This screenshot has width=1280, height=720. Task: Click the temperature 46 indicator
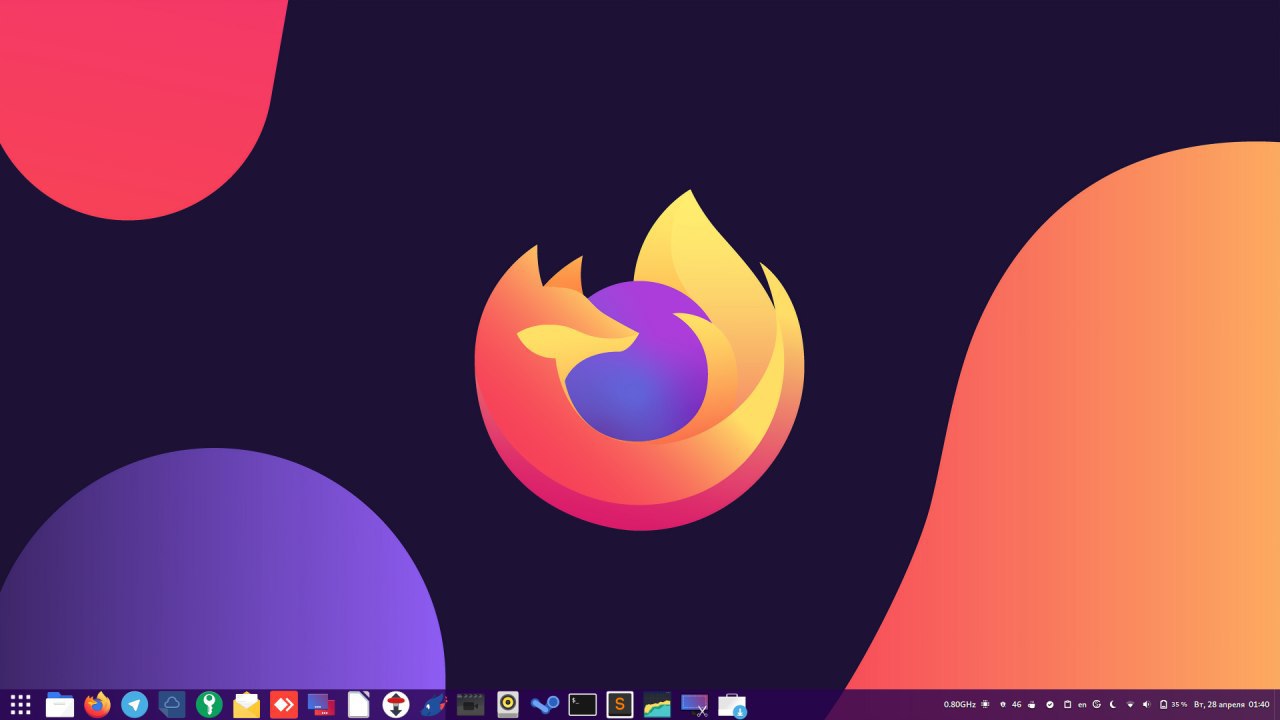click(1017, 705)
